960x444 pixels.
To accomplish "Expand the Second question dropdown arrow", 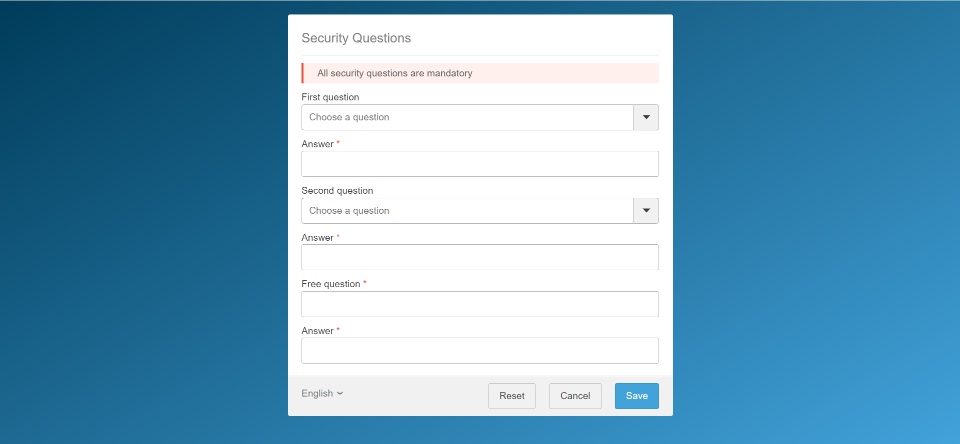I will click(646, 211).
